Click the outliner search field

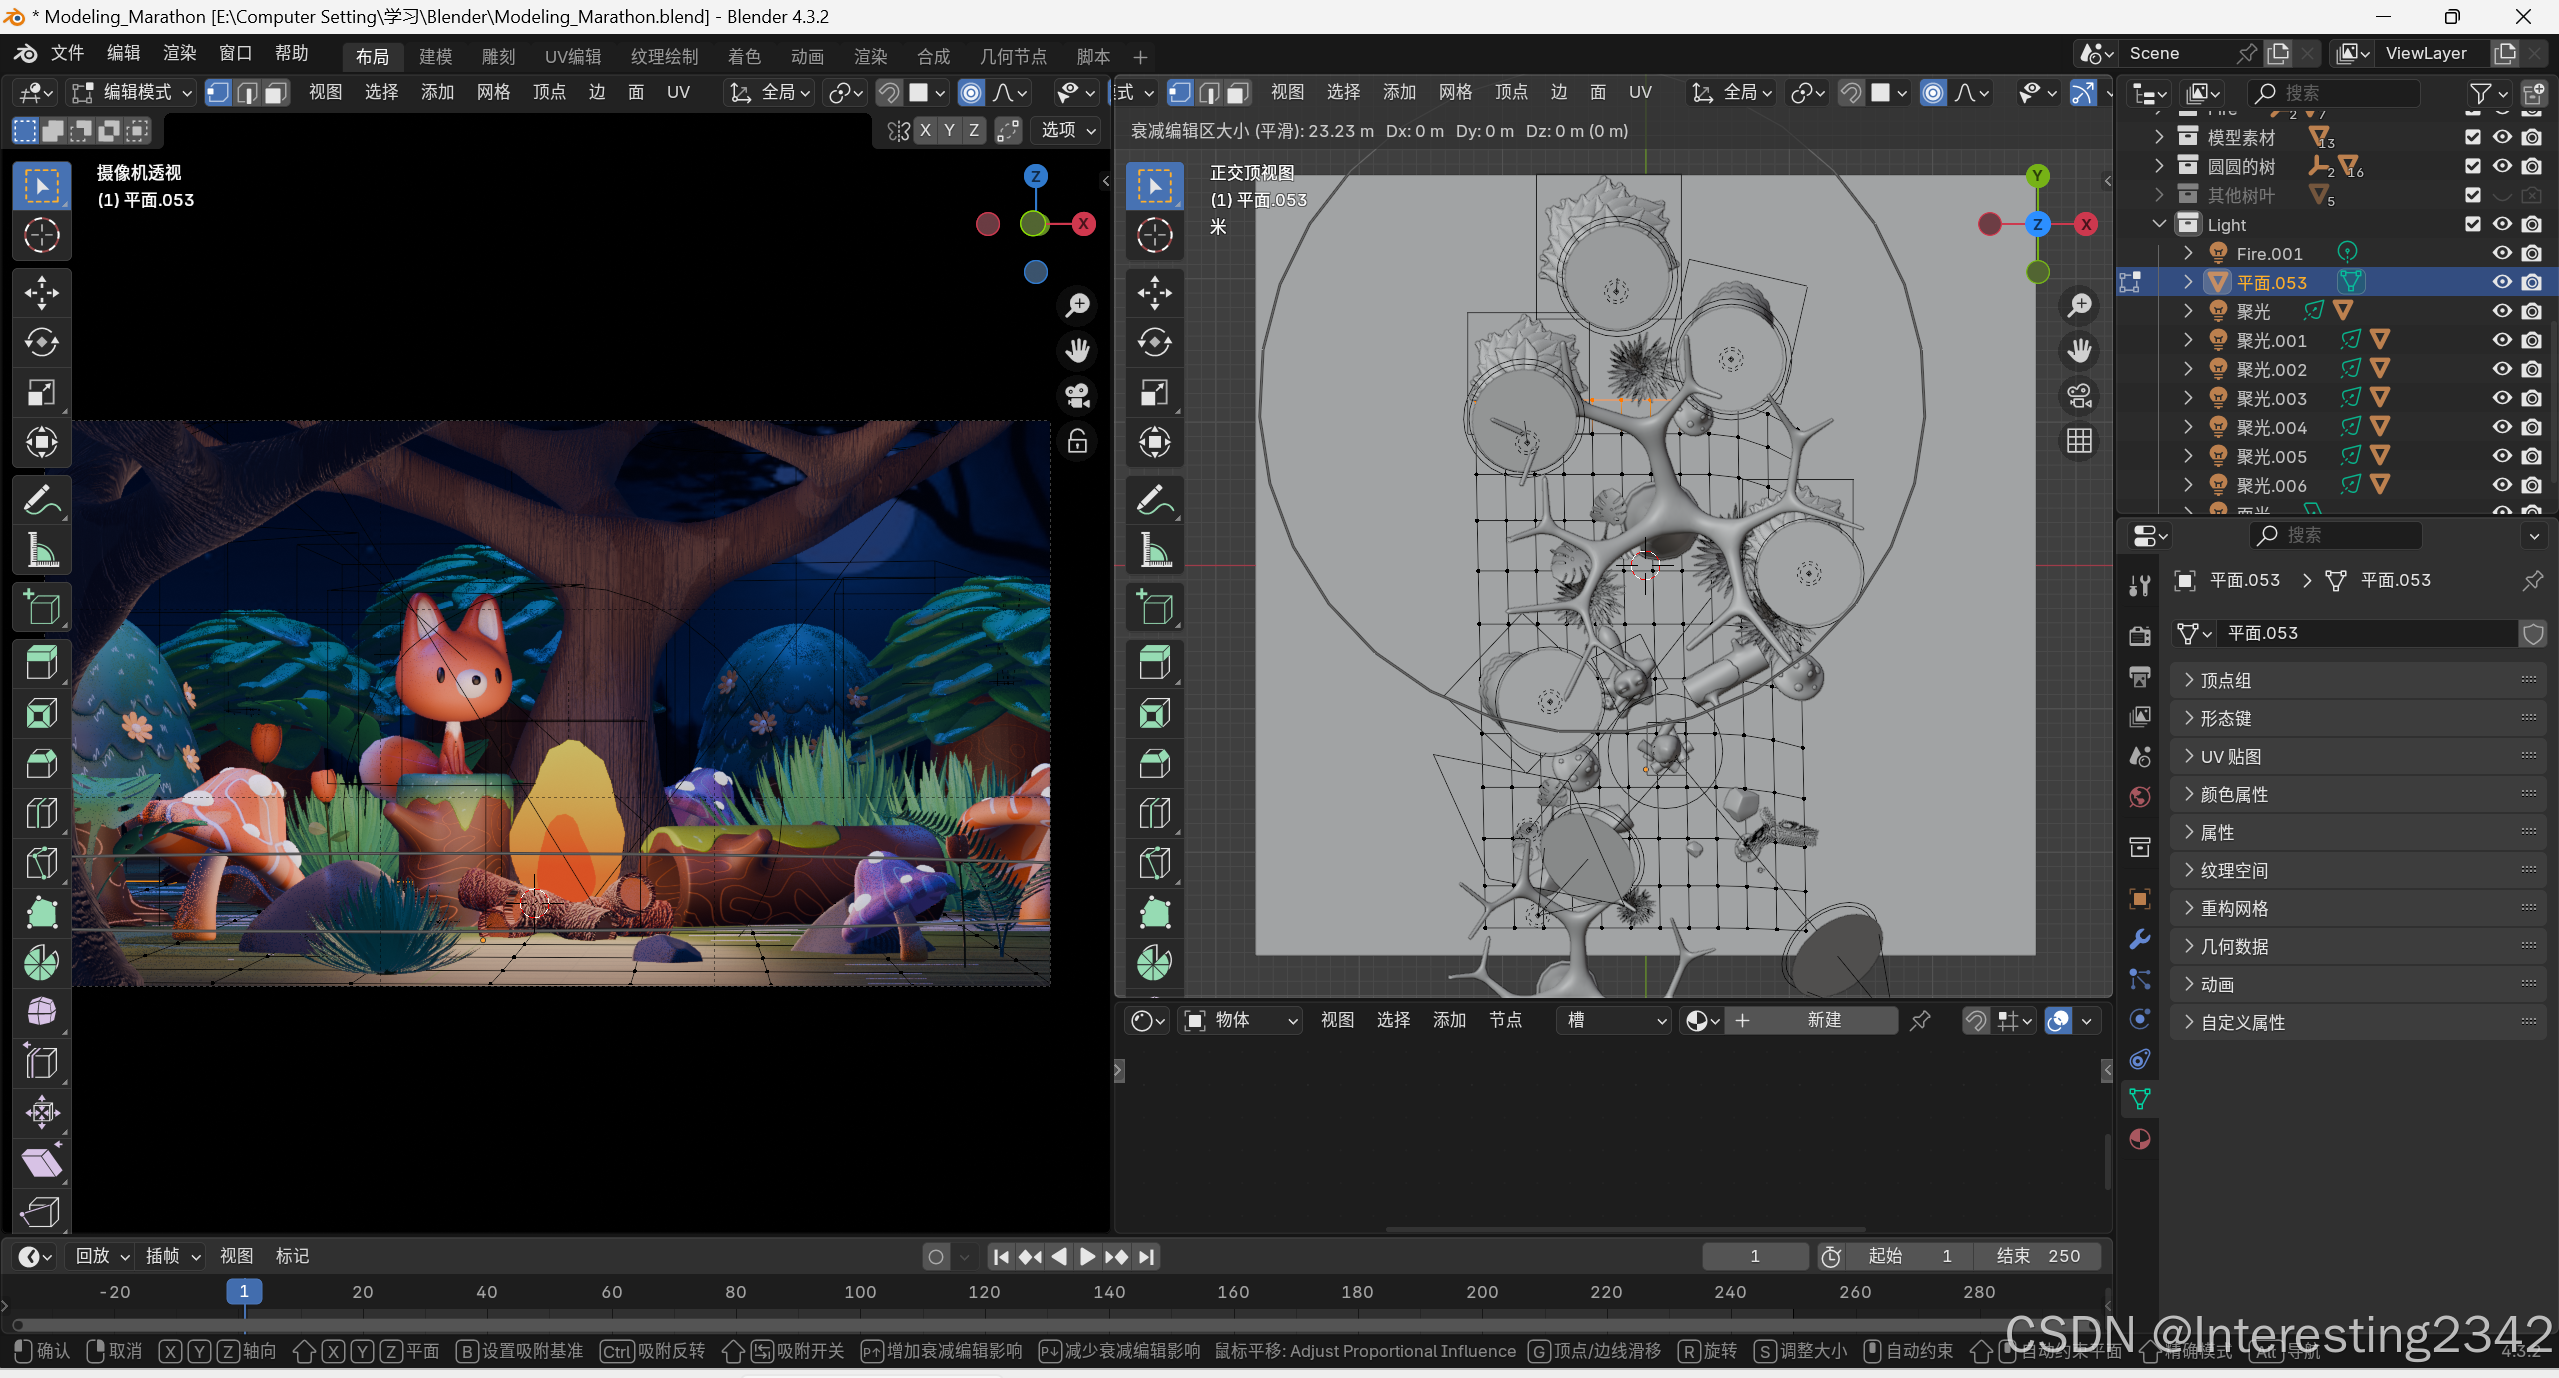[2335, 93]
